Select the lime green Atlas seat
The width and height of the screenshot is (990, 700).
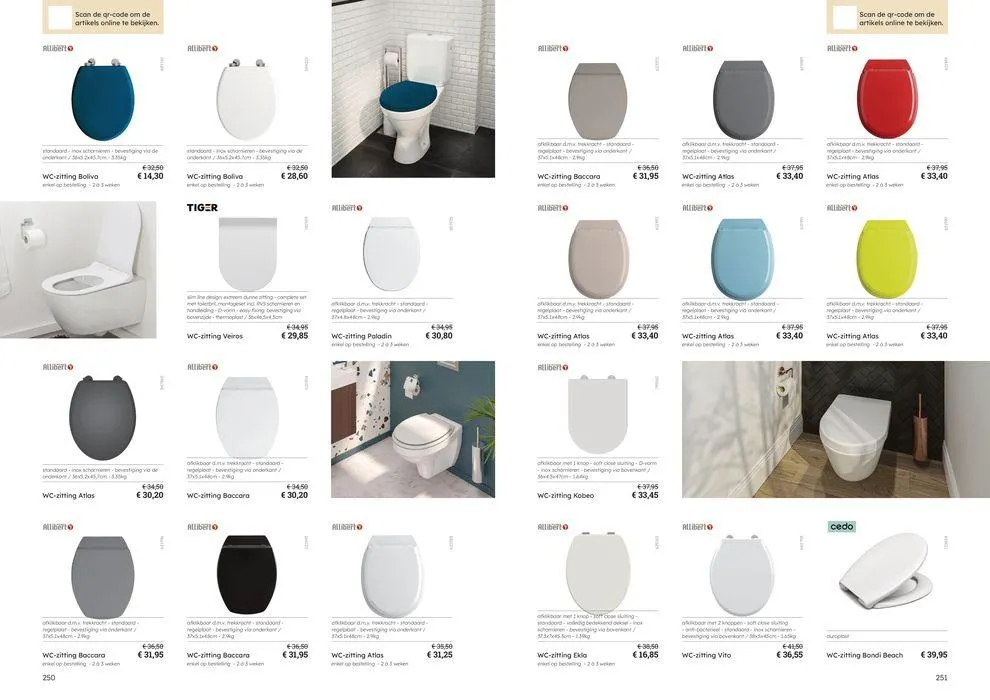point(886,259)
